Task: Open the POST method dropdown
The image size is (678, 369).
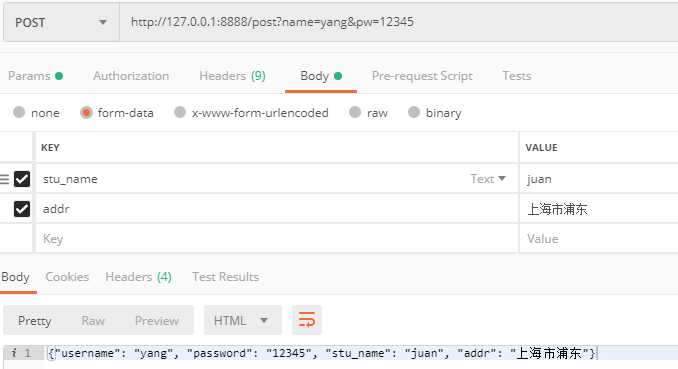Action: coord(61,22)
